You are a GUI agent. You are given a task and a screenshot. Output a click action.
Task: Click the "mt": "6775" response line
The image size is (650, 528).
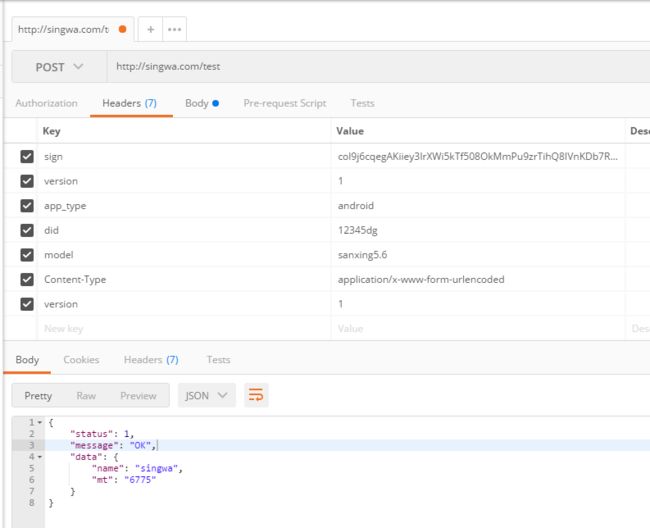point(124,480)
